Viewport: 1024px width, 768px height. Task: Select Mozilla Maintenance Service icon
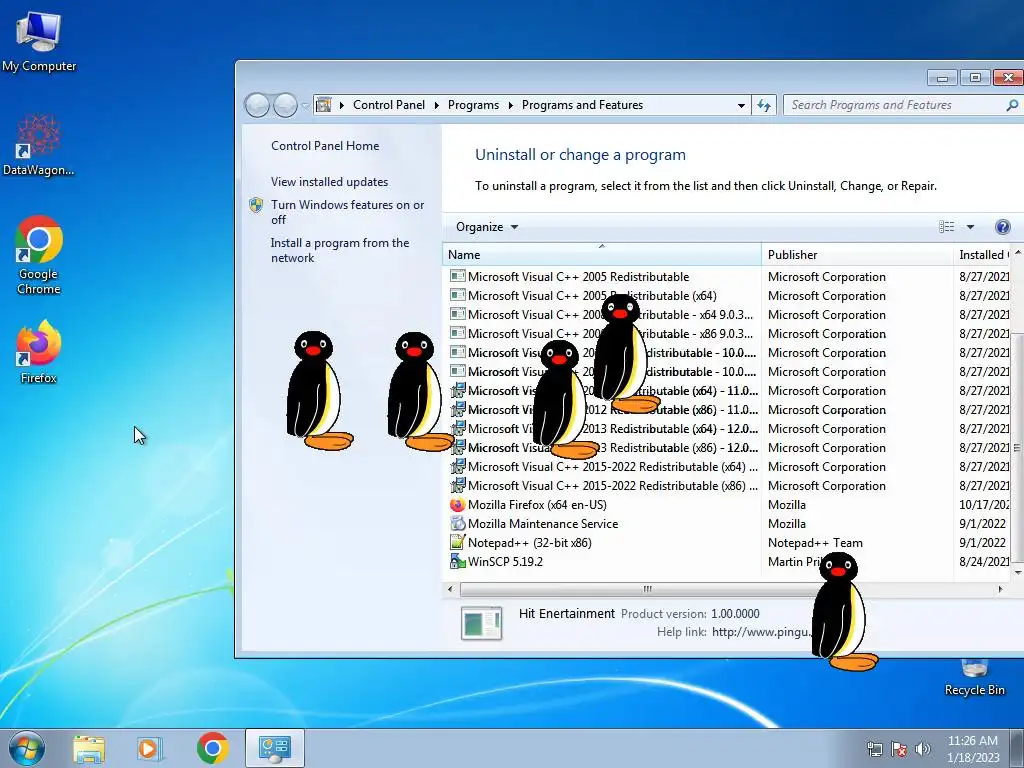point(457,524)
